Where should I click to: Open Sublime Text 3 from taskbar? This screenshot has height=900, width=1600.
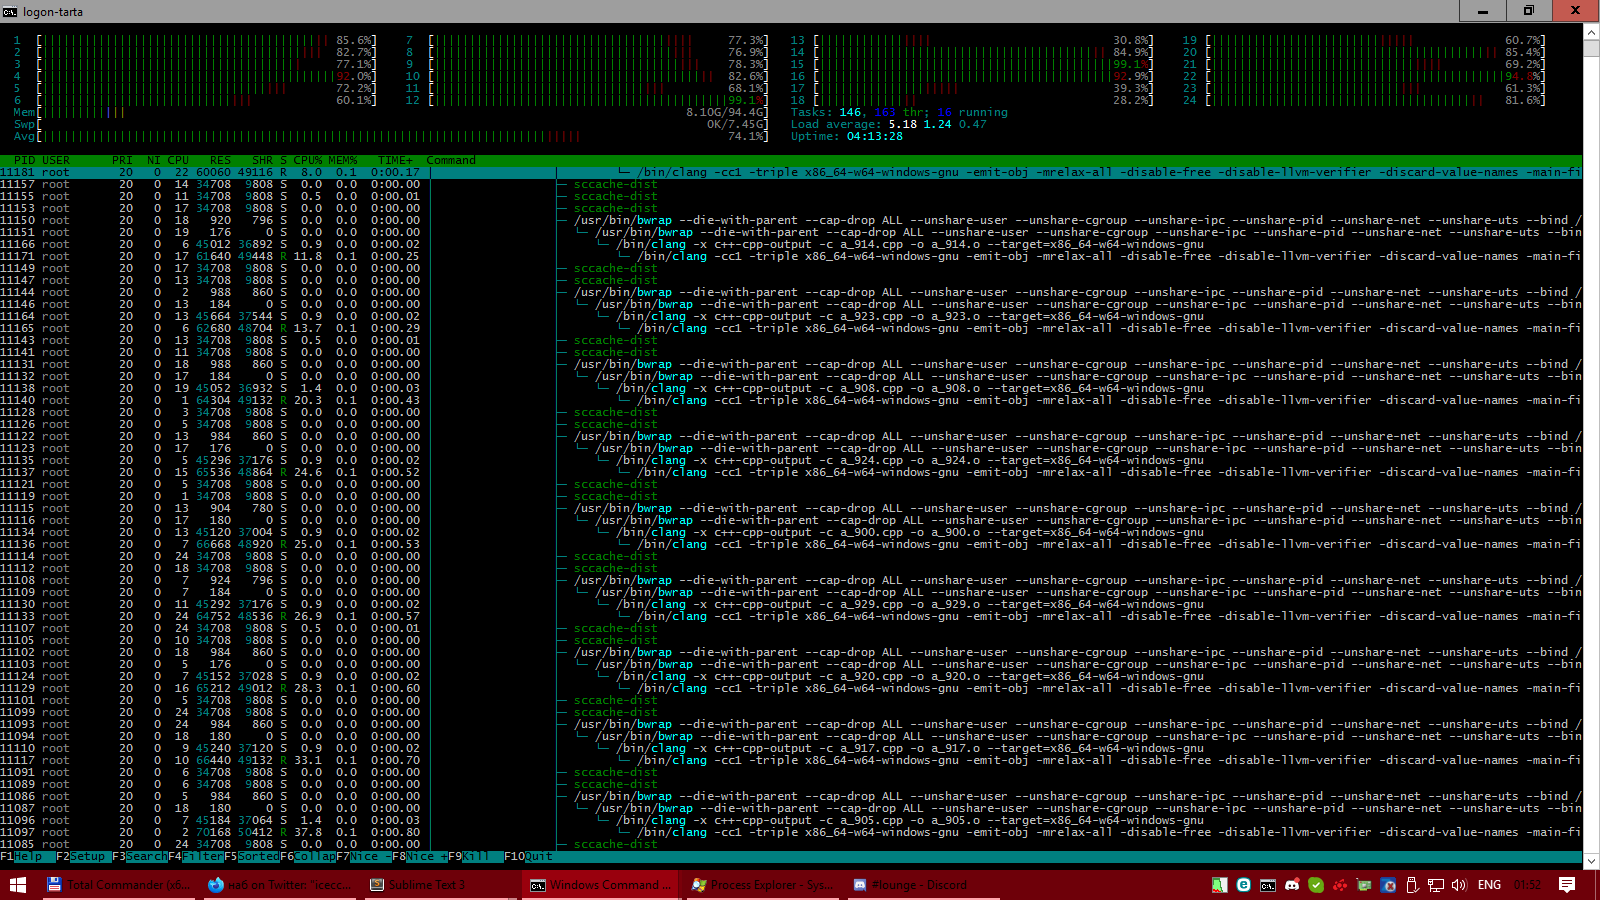tap(417, 885)
